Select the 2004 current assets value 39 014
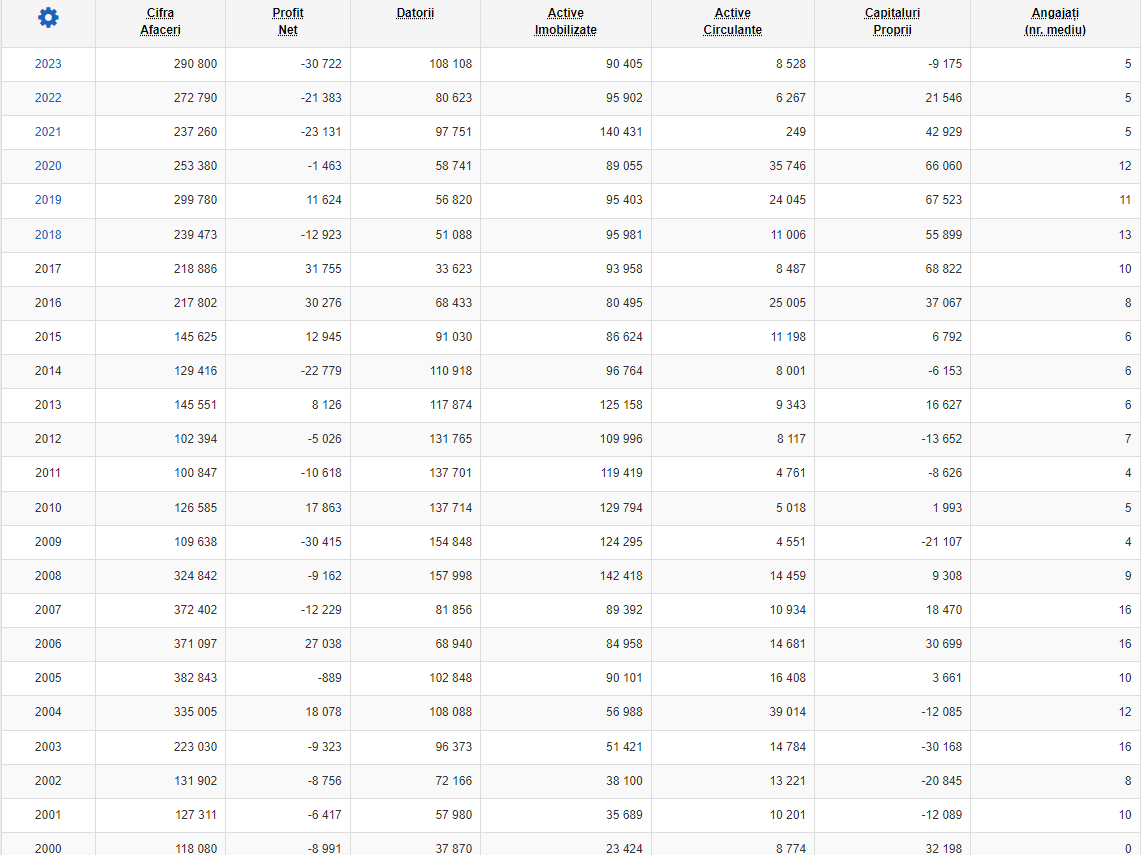1141x855 pixels. (787, 712)
